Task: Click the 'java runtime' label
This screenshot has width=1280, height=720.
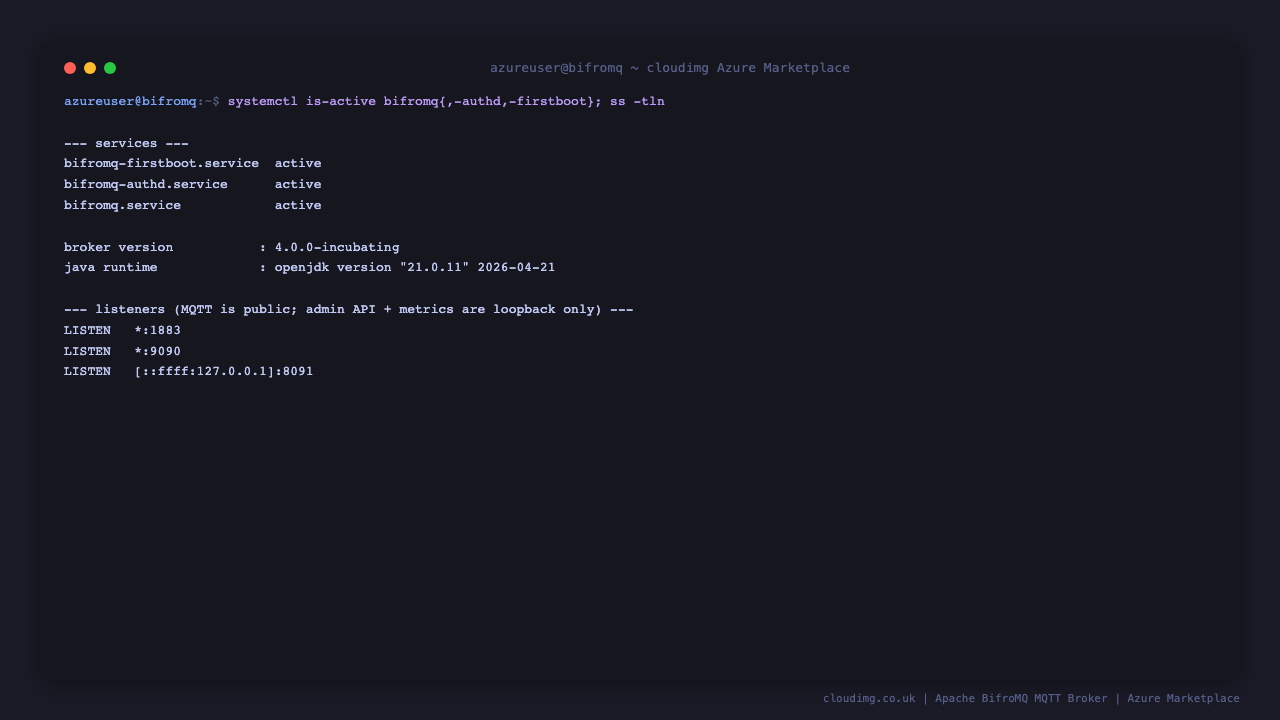Action: pyautogui.click(x=110, y=267)
